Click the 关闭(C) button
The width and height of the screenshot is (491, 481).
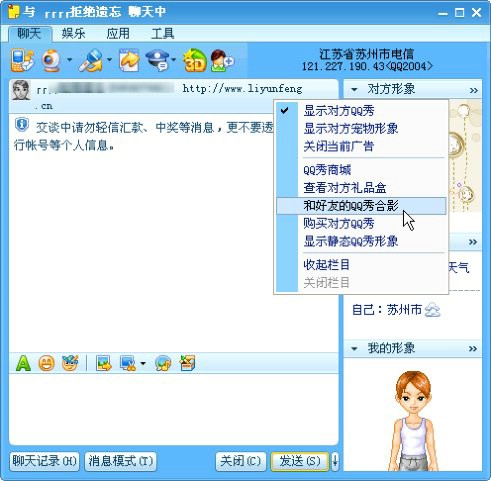(x=241, y=461)
